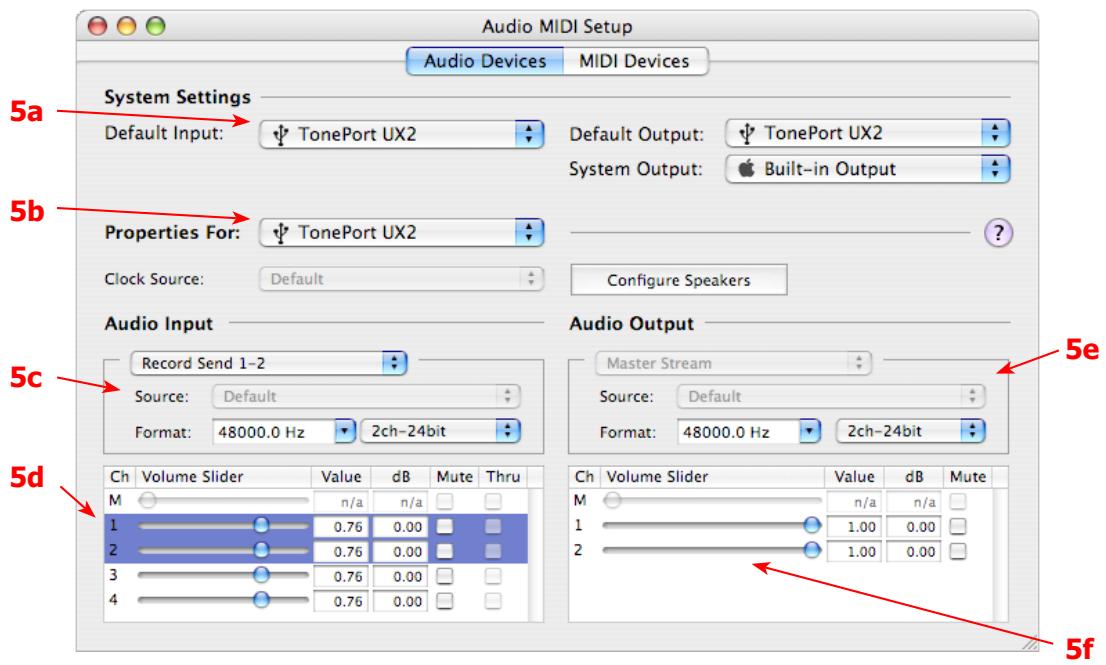Click the red close window button
The height and width of the screenshot is (665, 1106).
97,26
